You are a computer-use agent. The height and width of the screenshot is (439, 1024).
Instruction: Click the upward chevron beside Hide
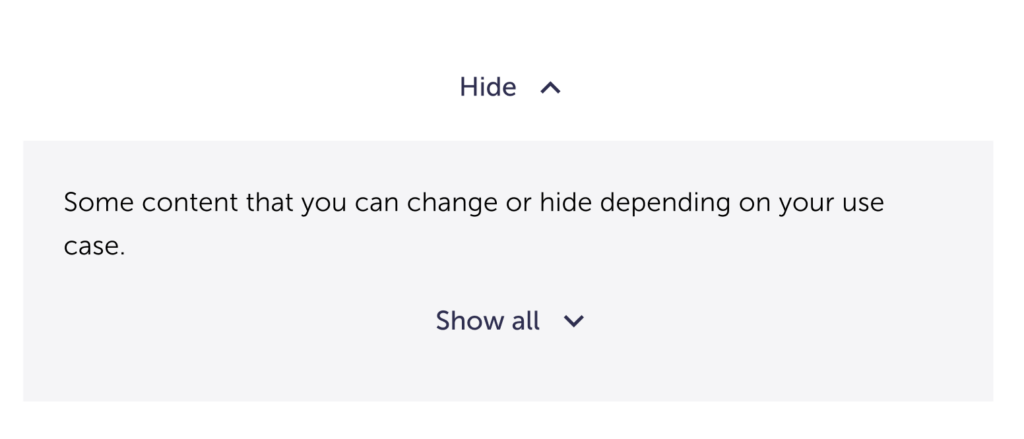tap(550, 88)
